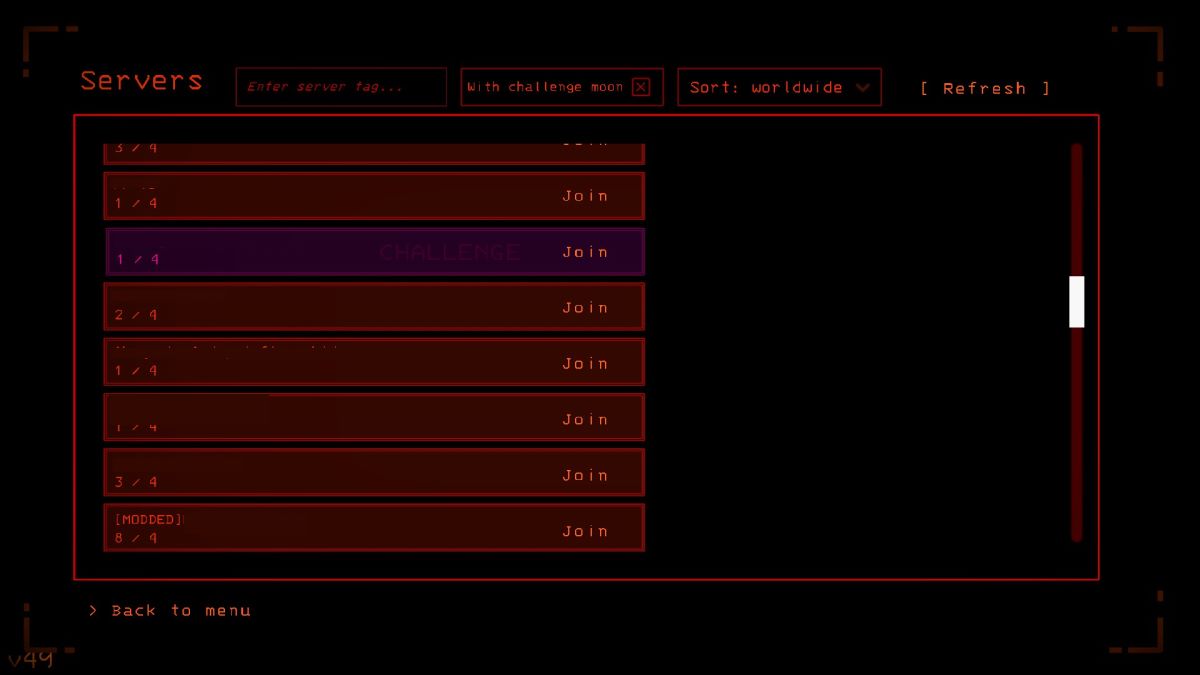
Task: Join the 1/4 server just above CHALLENGE row
Action: tap(585, 196)
